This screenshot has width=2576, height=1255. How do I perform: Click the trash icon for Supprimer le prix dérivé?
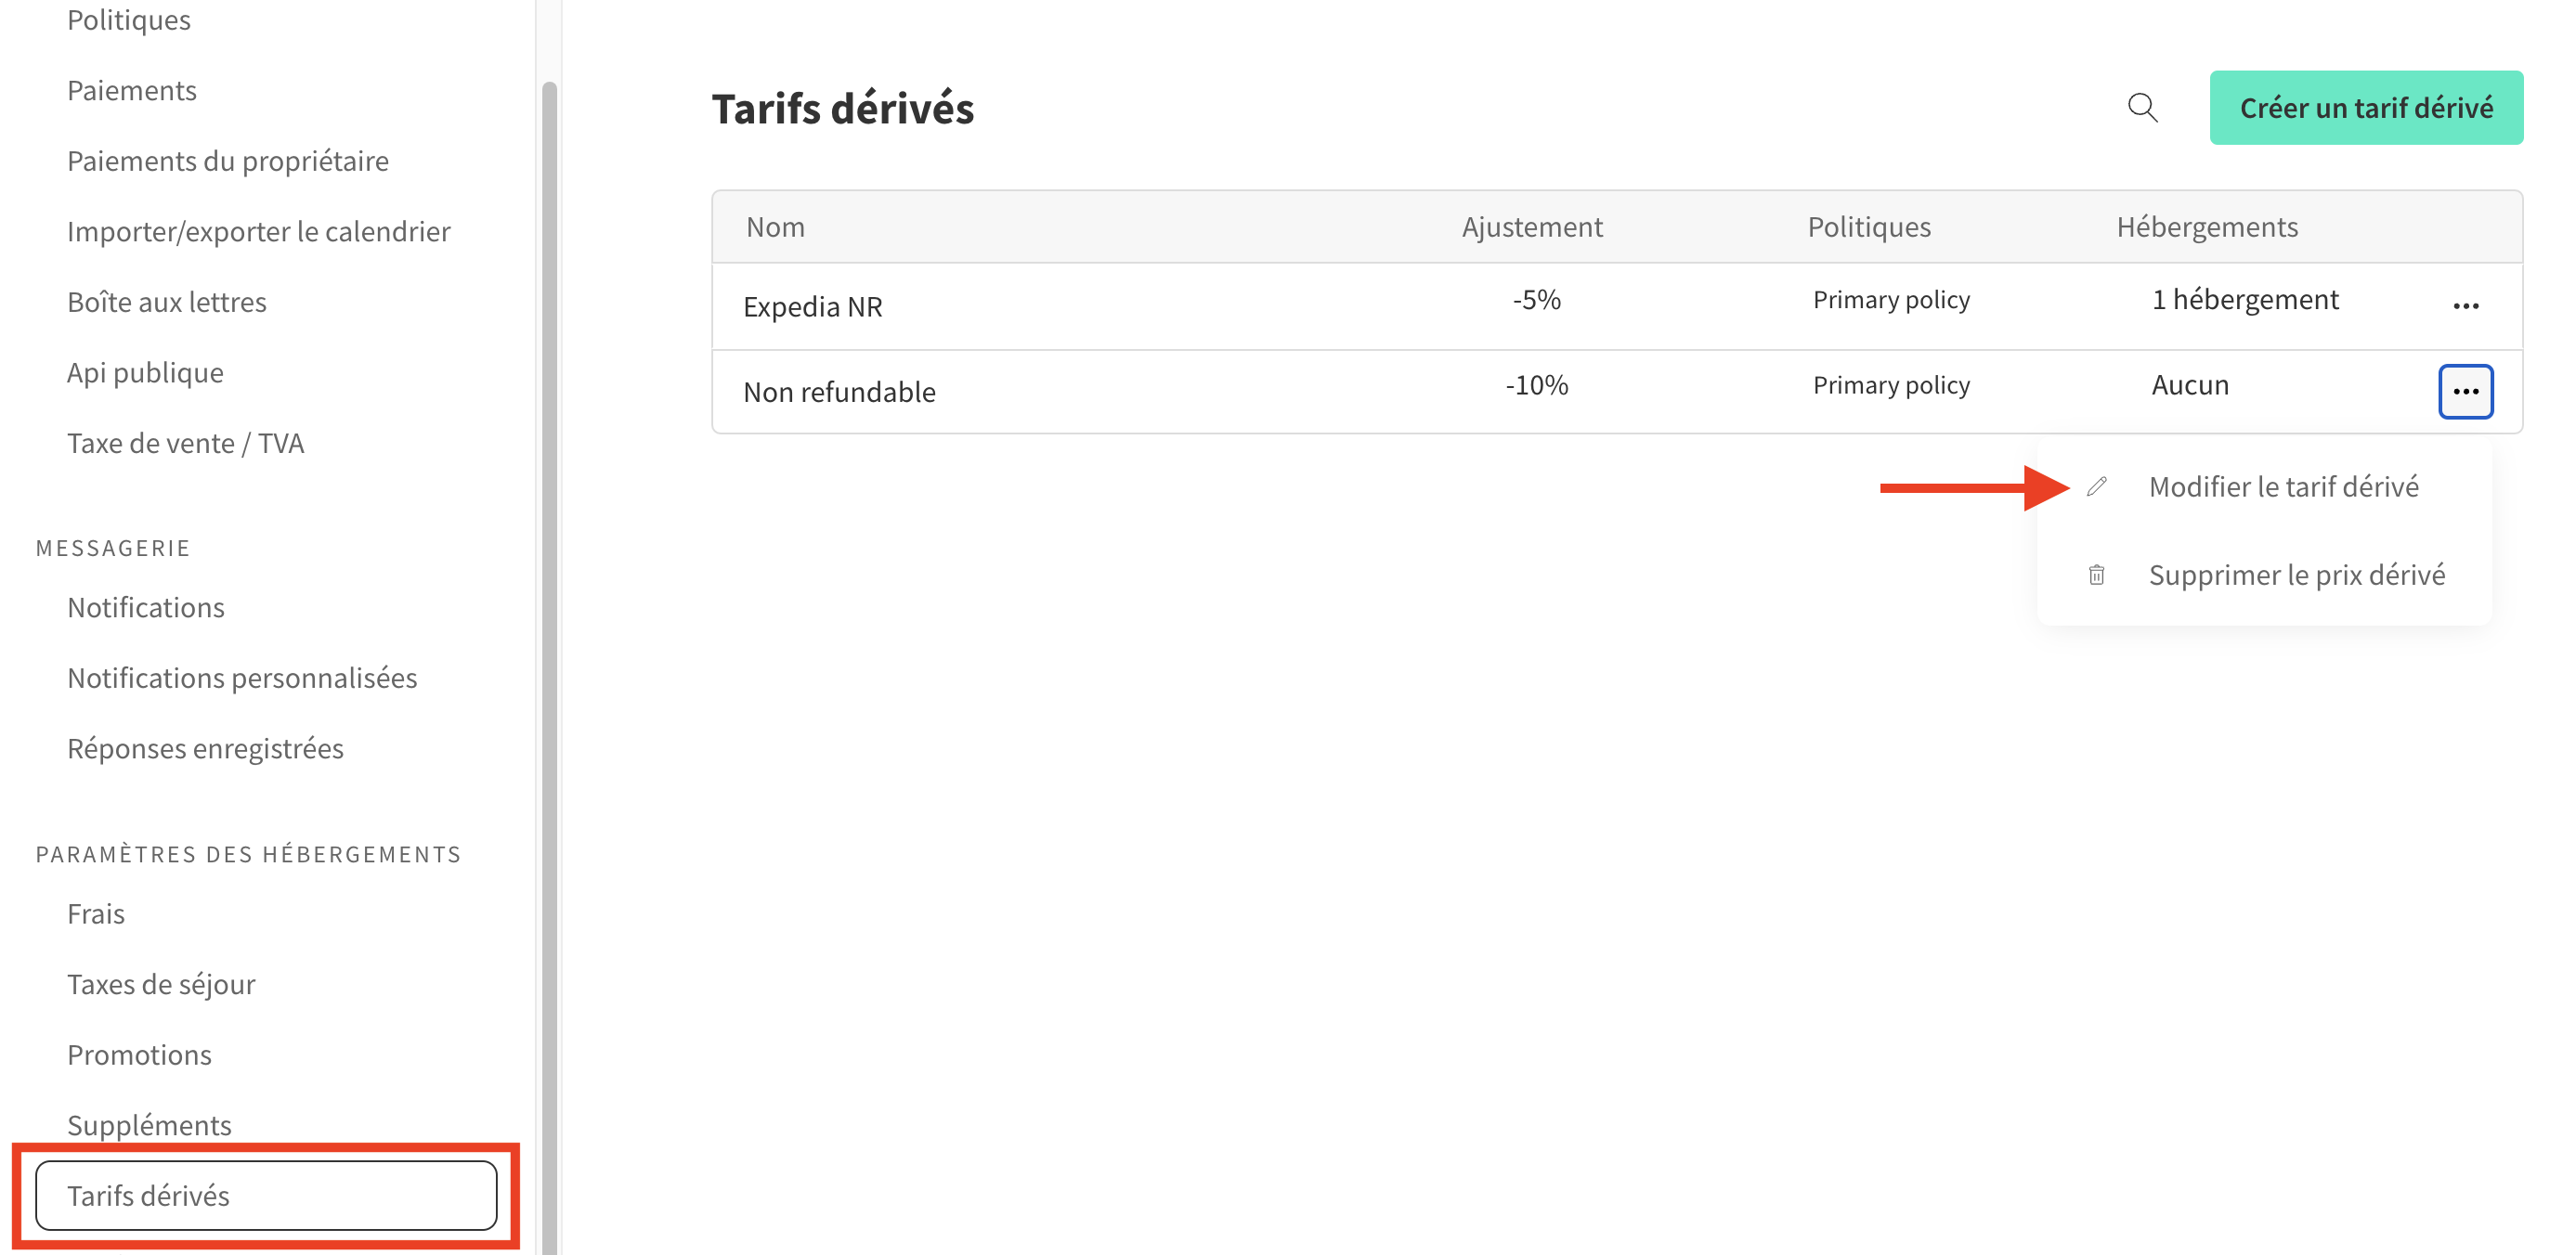(2096, 575)
